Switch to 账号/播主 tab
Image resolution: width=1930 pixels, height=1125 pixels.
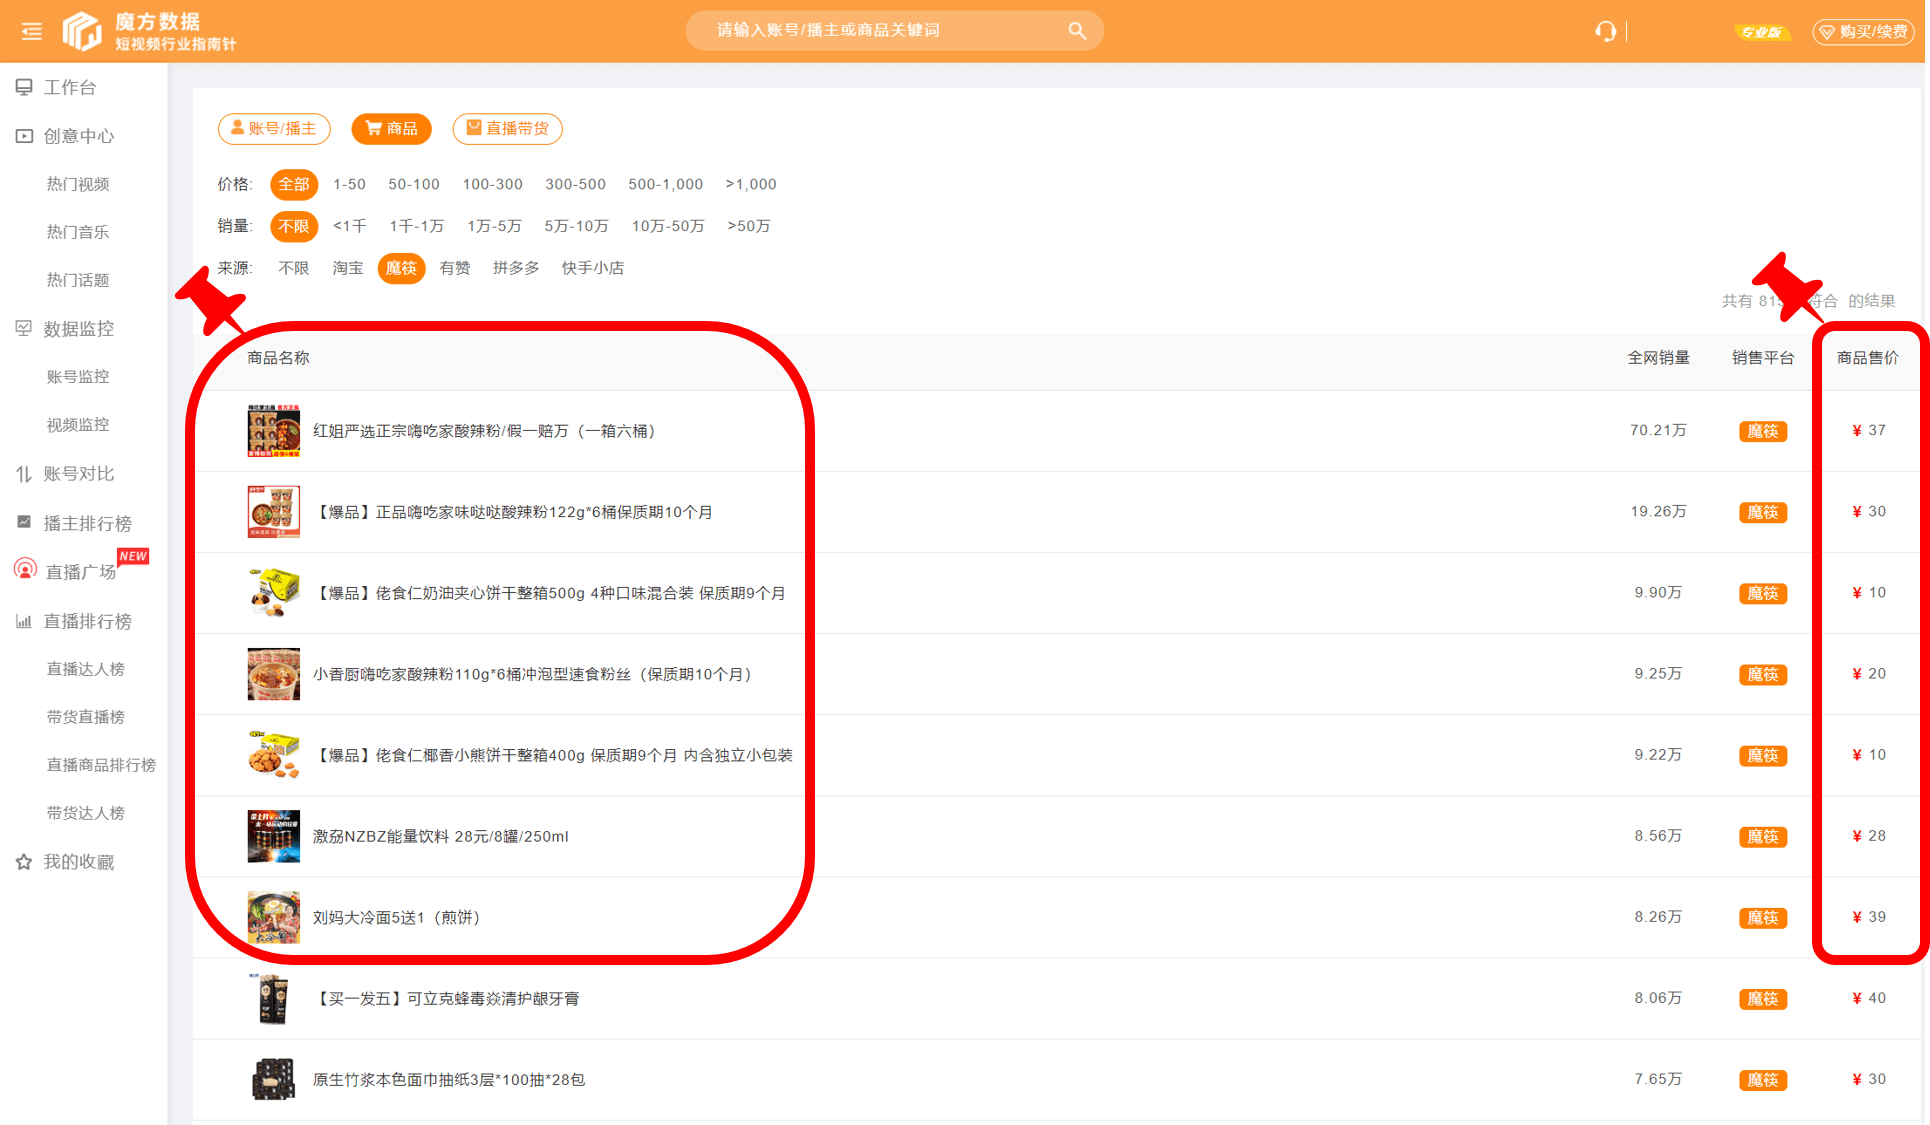(274, 128)
